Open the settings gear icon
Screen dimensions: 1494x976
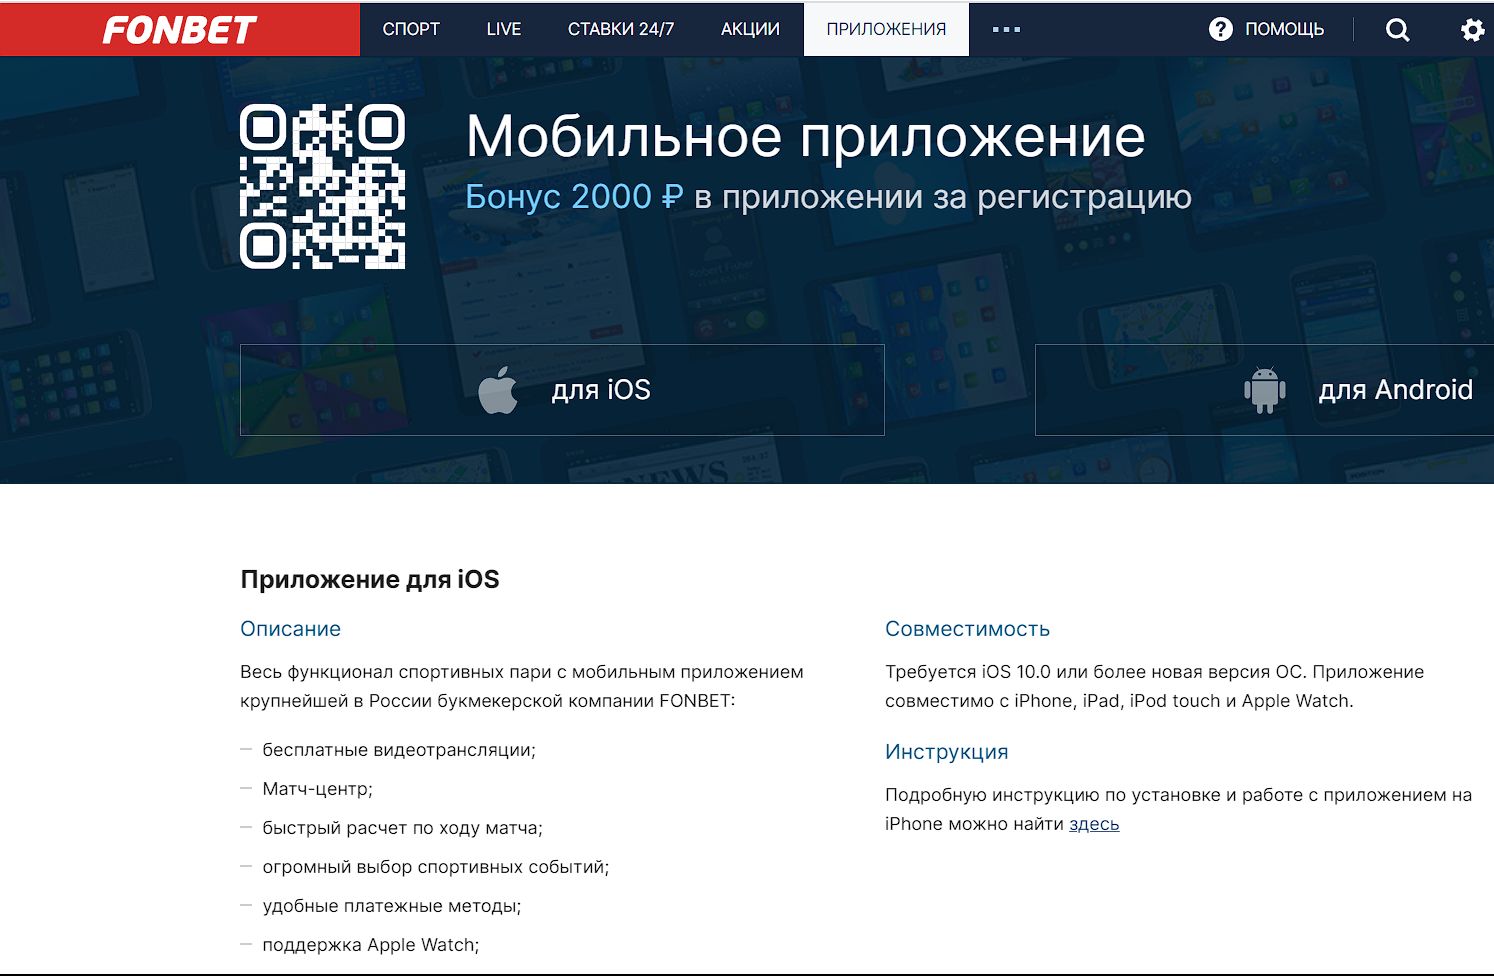tap(1472, 30)
